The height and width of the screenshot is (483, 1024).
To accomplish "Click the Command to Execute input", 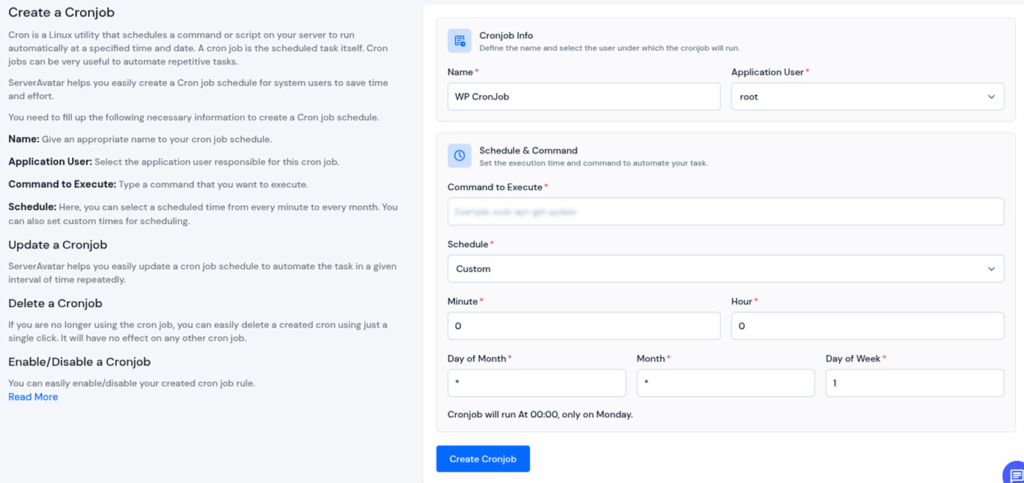I will pyautogui.click(x=725, y=212).
